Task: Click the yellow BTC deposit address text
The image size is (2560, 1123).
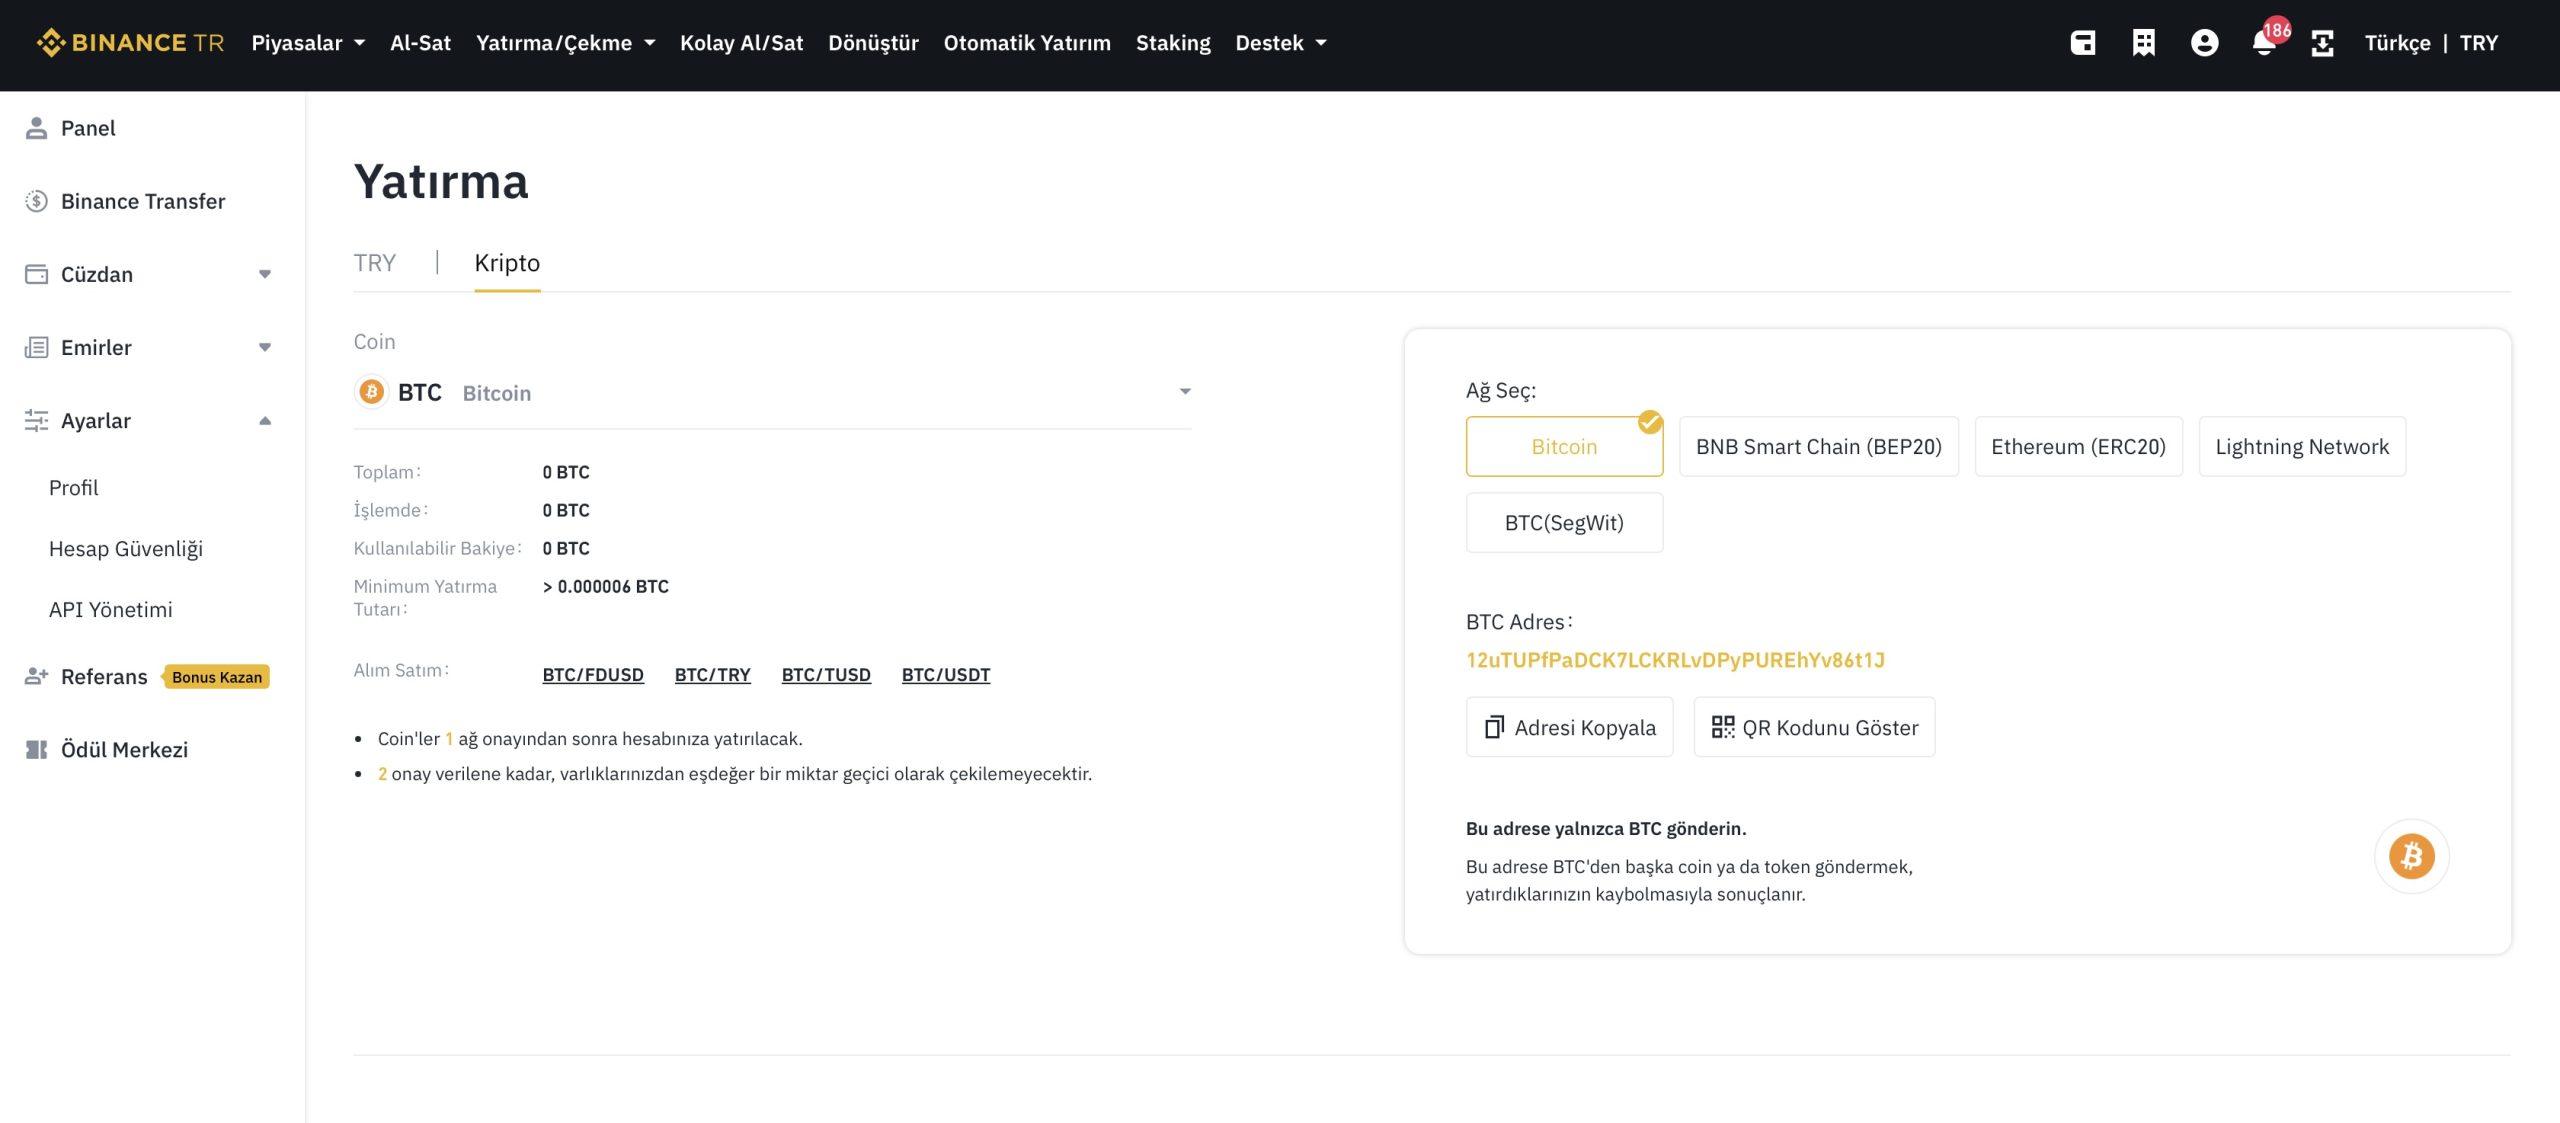Action: 1675,660
